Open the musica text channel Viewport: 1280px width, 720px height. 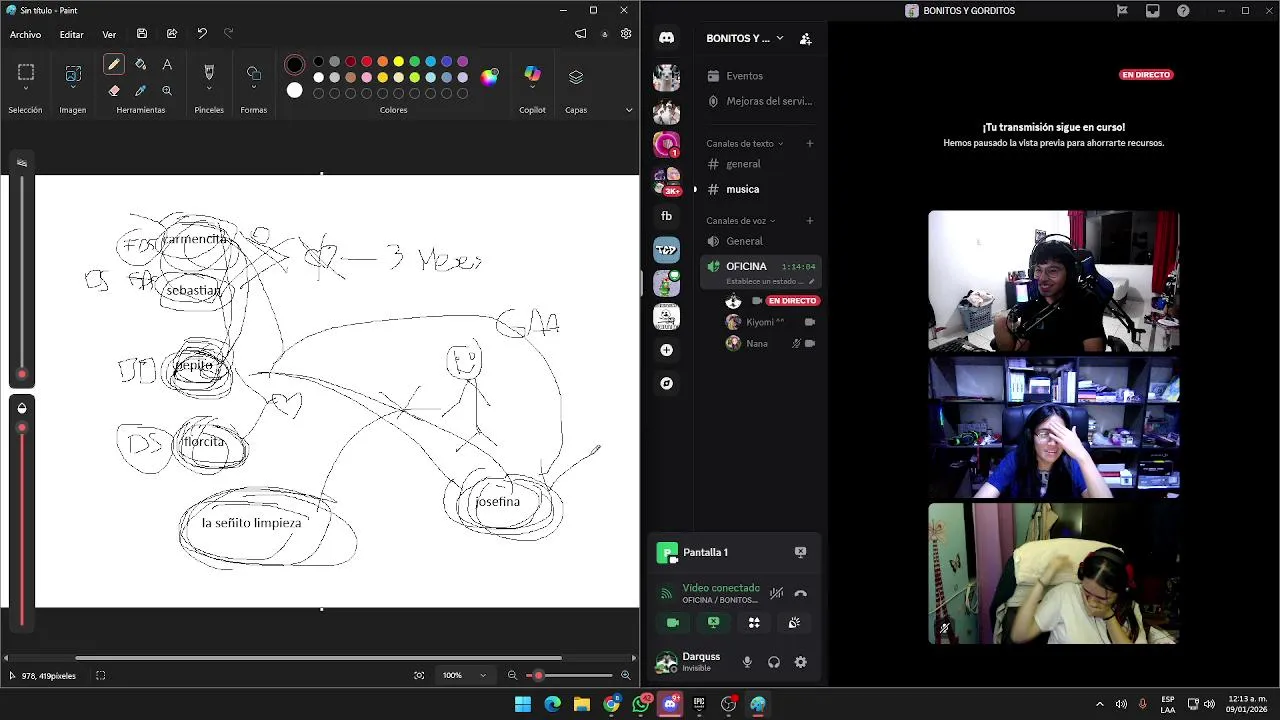point(760,189)
